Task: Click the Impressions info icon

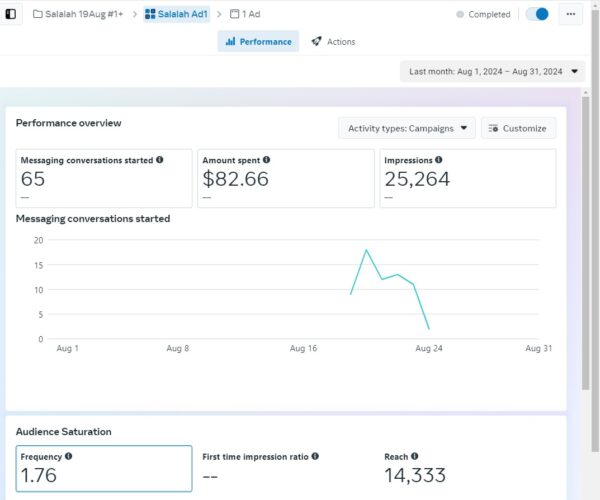Action: tap(438, 159)
